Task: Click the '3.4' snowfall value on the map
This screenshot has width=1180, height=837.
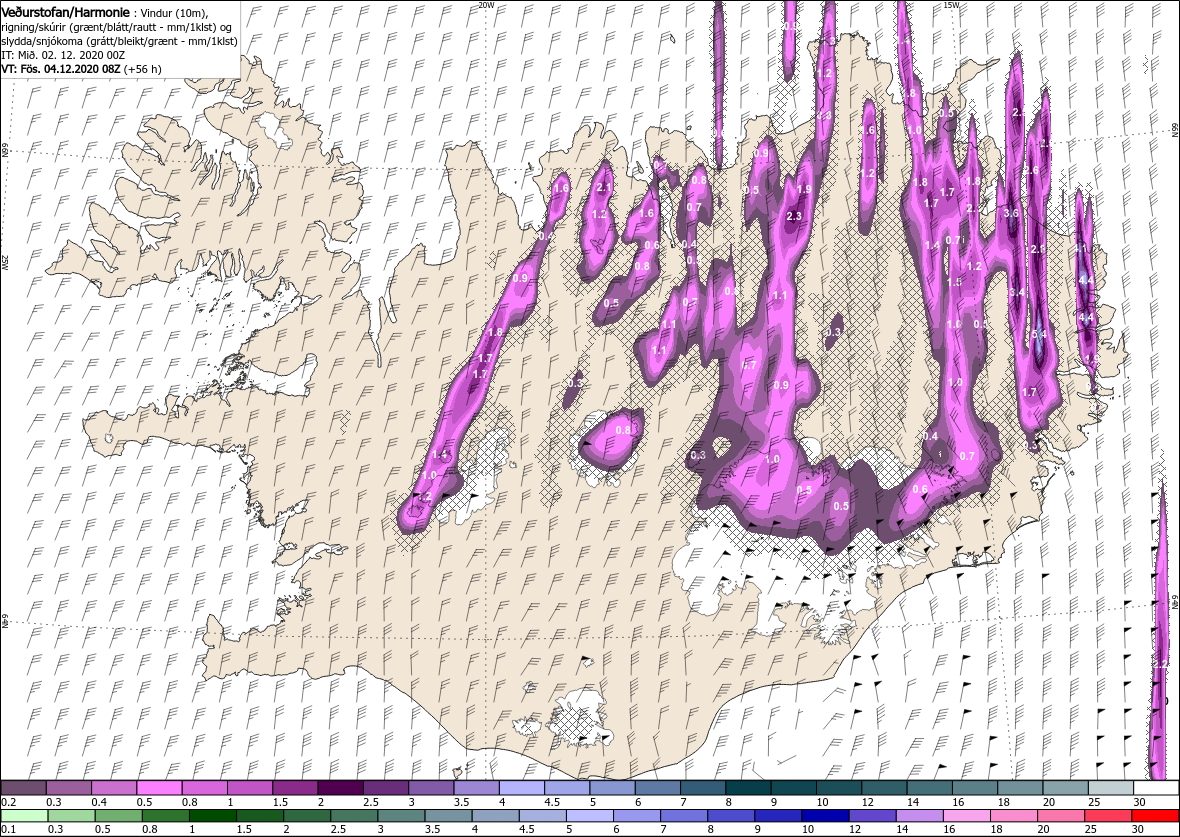Action: 1017,293
